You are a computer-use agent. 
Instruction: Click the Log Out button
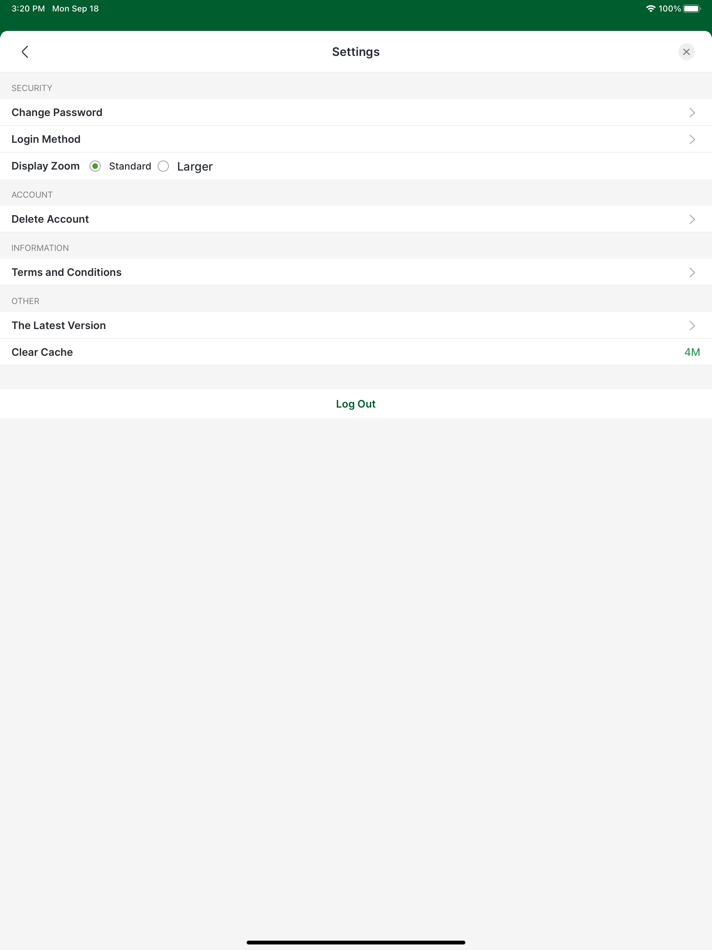pyautogui.click(x=356, y=403)
